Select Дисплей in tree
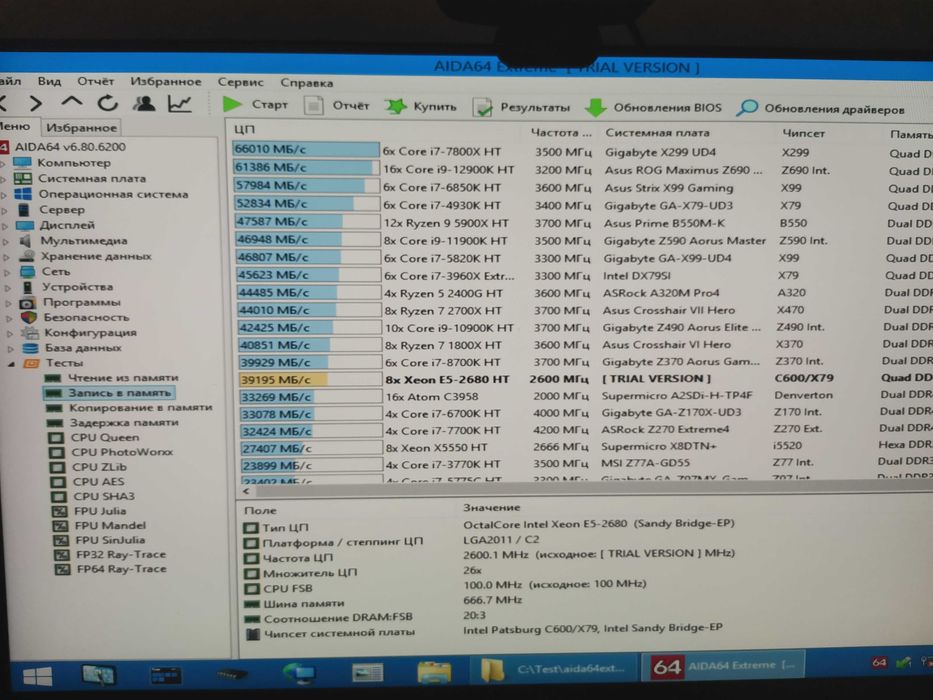933x700 pixels. coord(67,225)
